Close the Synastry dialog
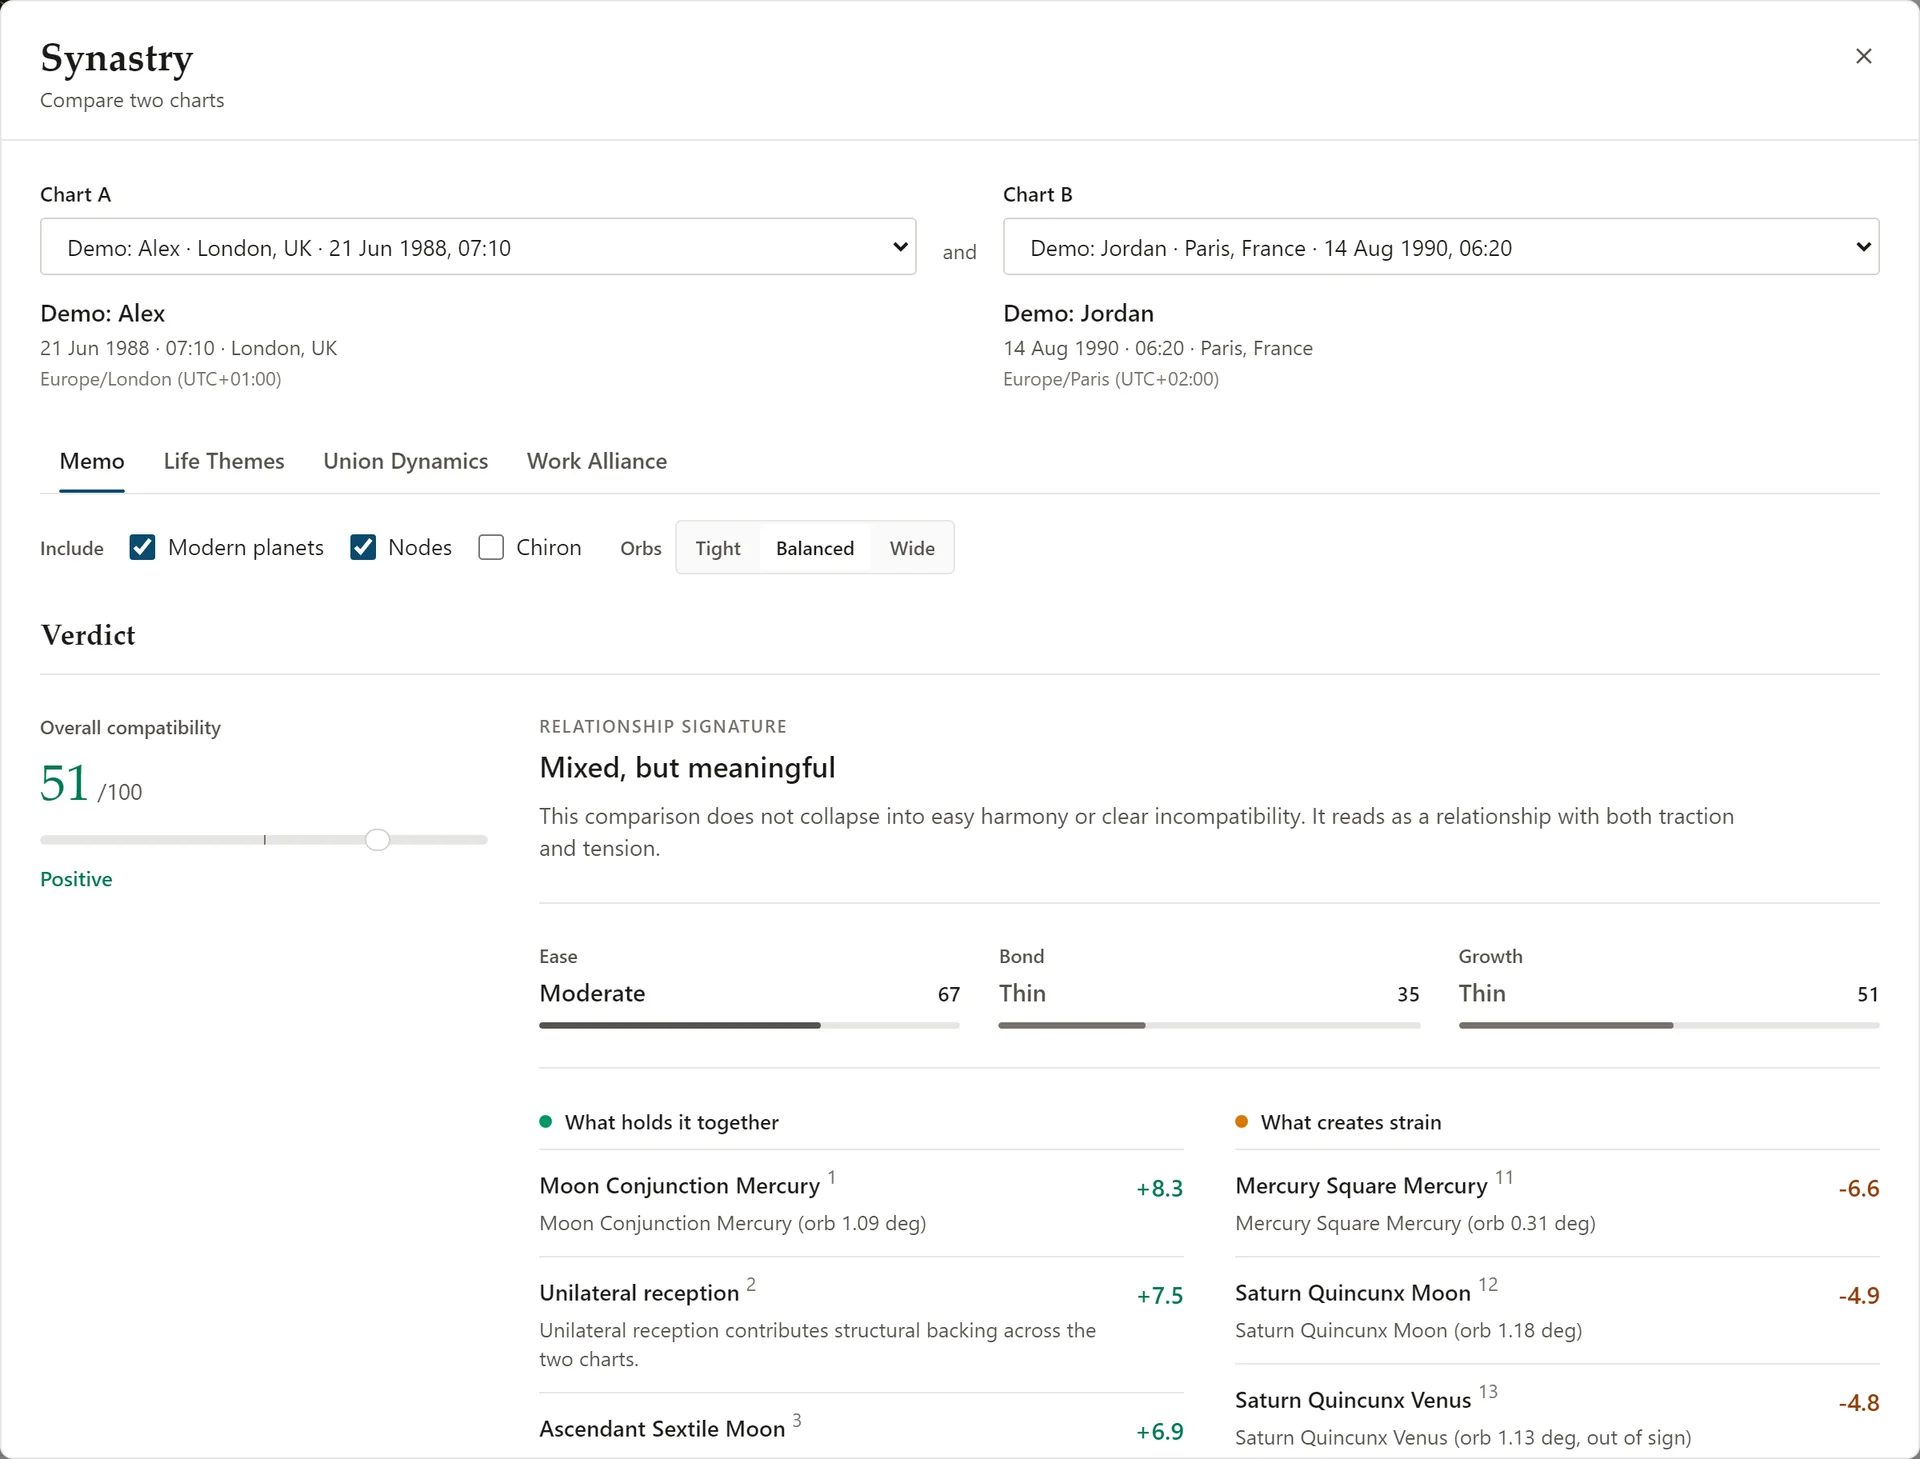Viewport: 1920px width, 1459px height. pyautogui.click(x=1863, y=57)
